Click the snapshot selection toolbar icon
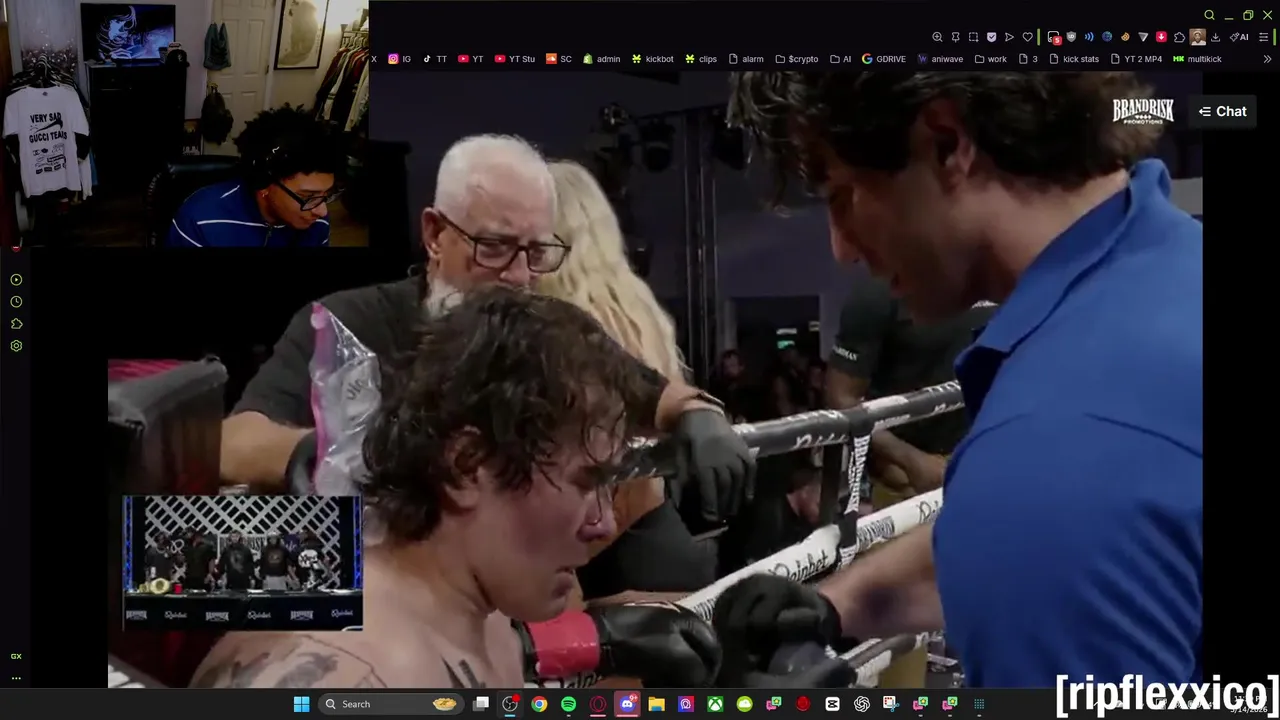This screenshot has height=720, width=1280. (973, 37)
